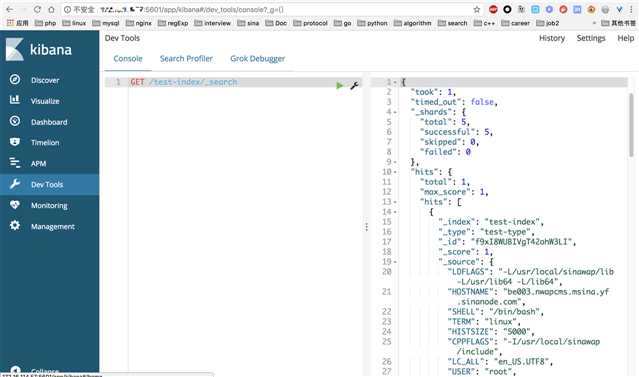The height and width of the screenshot is (377, 639).
Task: Collapse fold marker on line 9
Action: 395,162
